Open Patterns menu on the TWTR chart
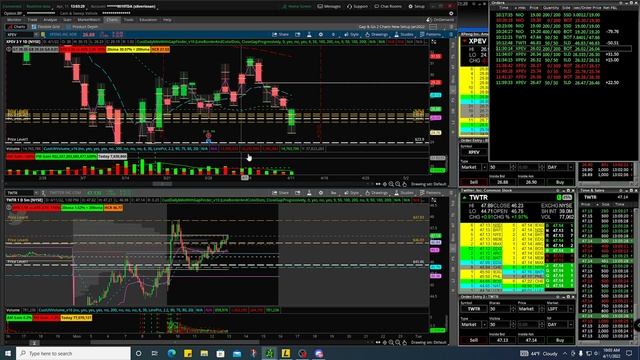The image size is (640, 360). pos(430,193)
